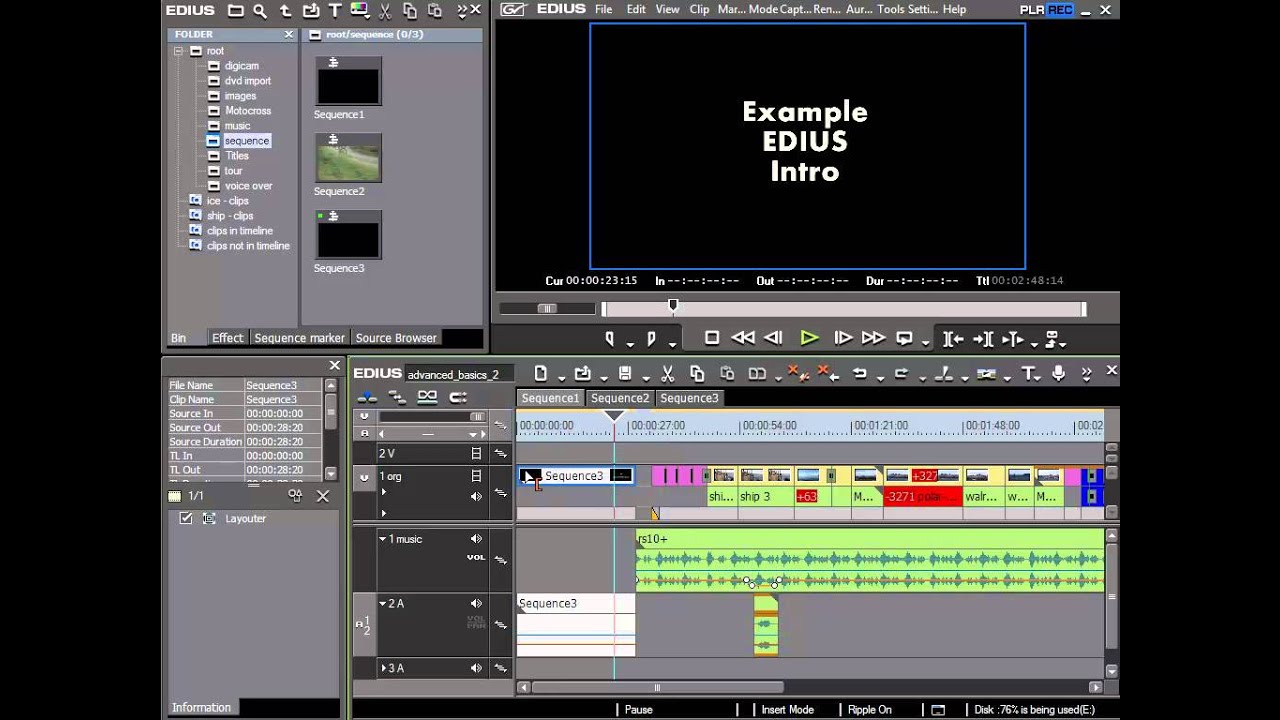Start playback with the green Play button
The image size is (1280, 720).
[810, 339]
